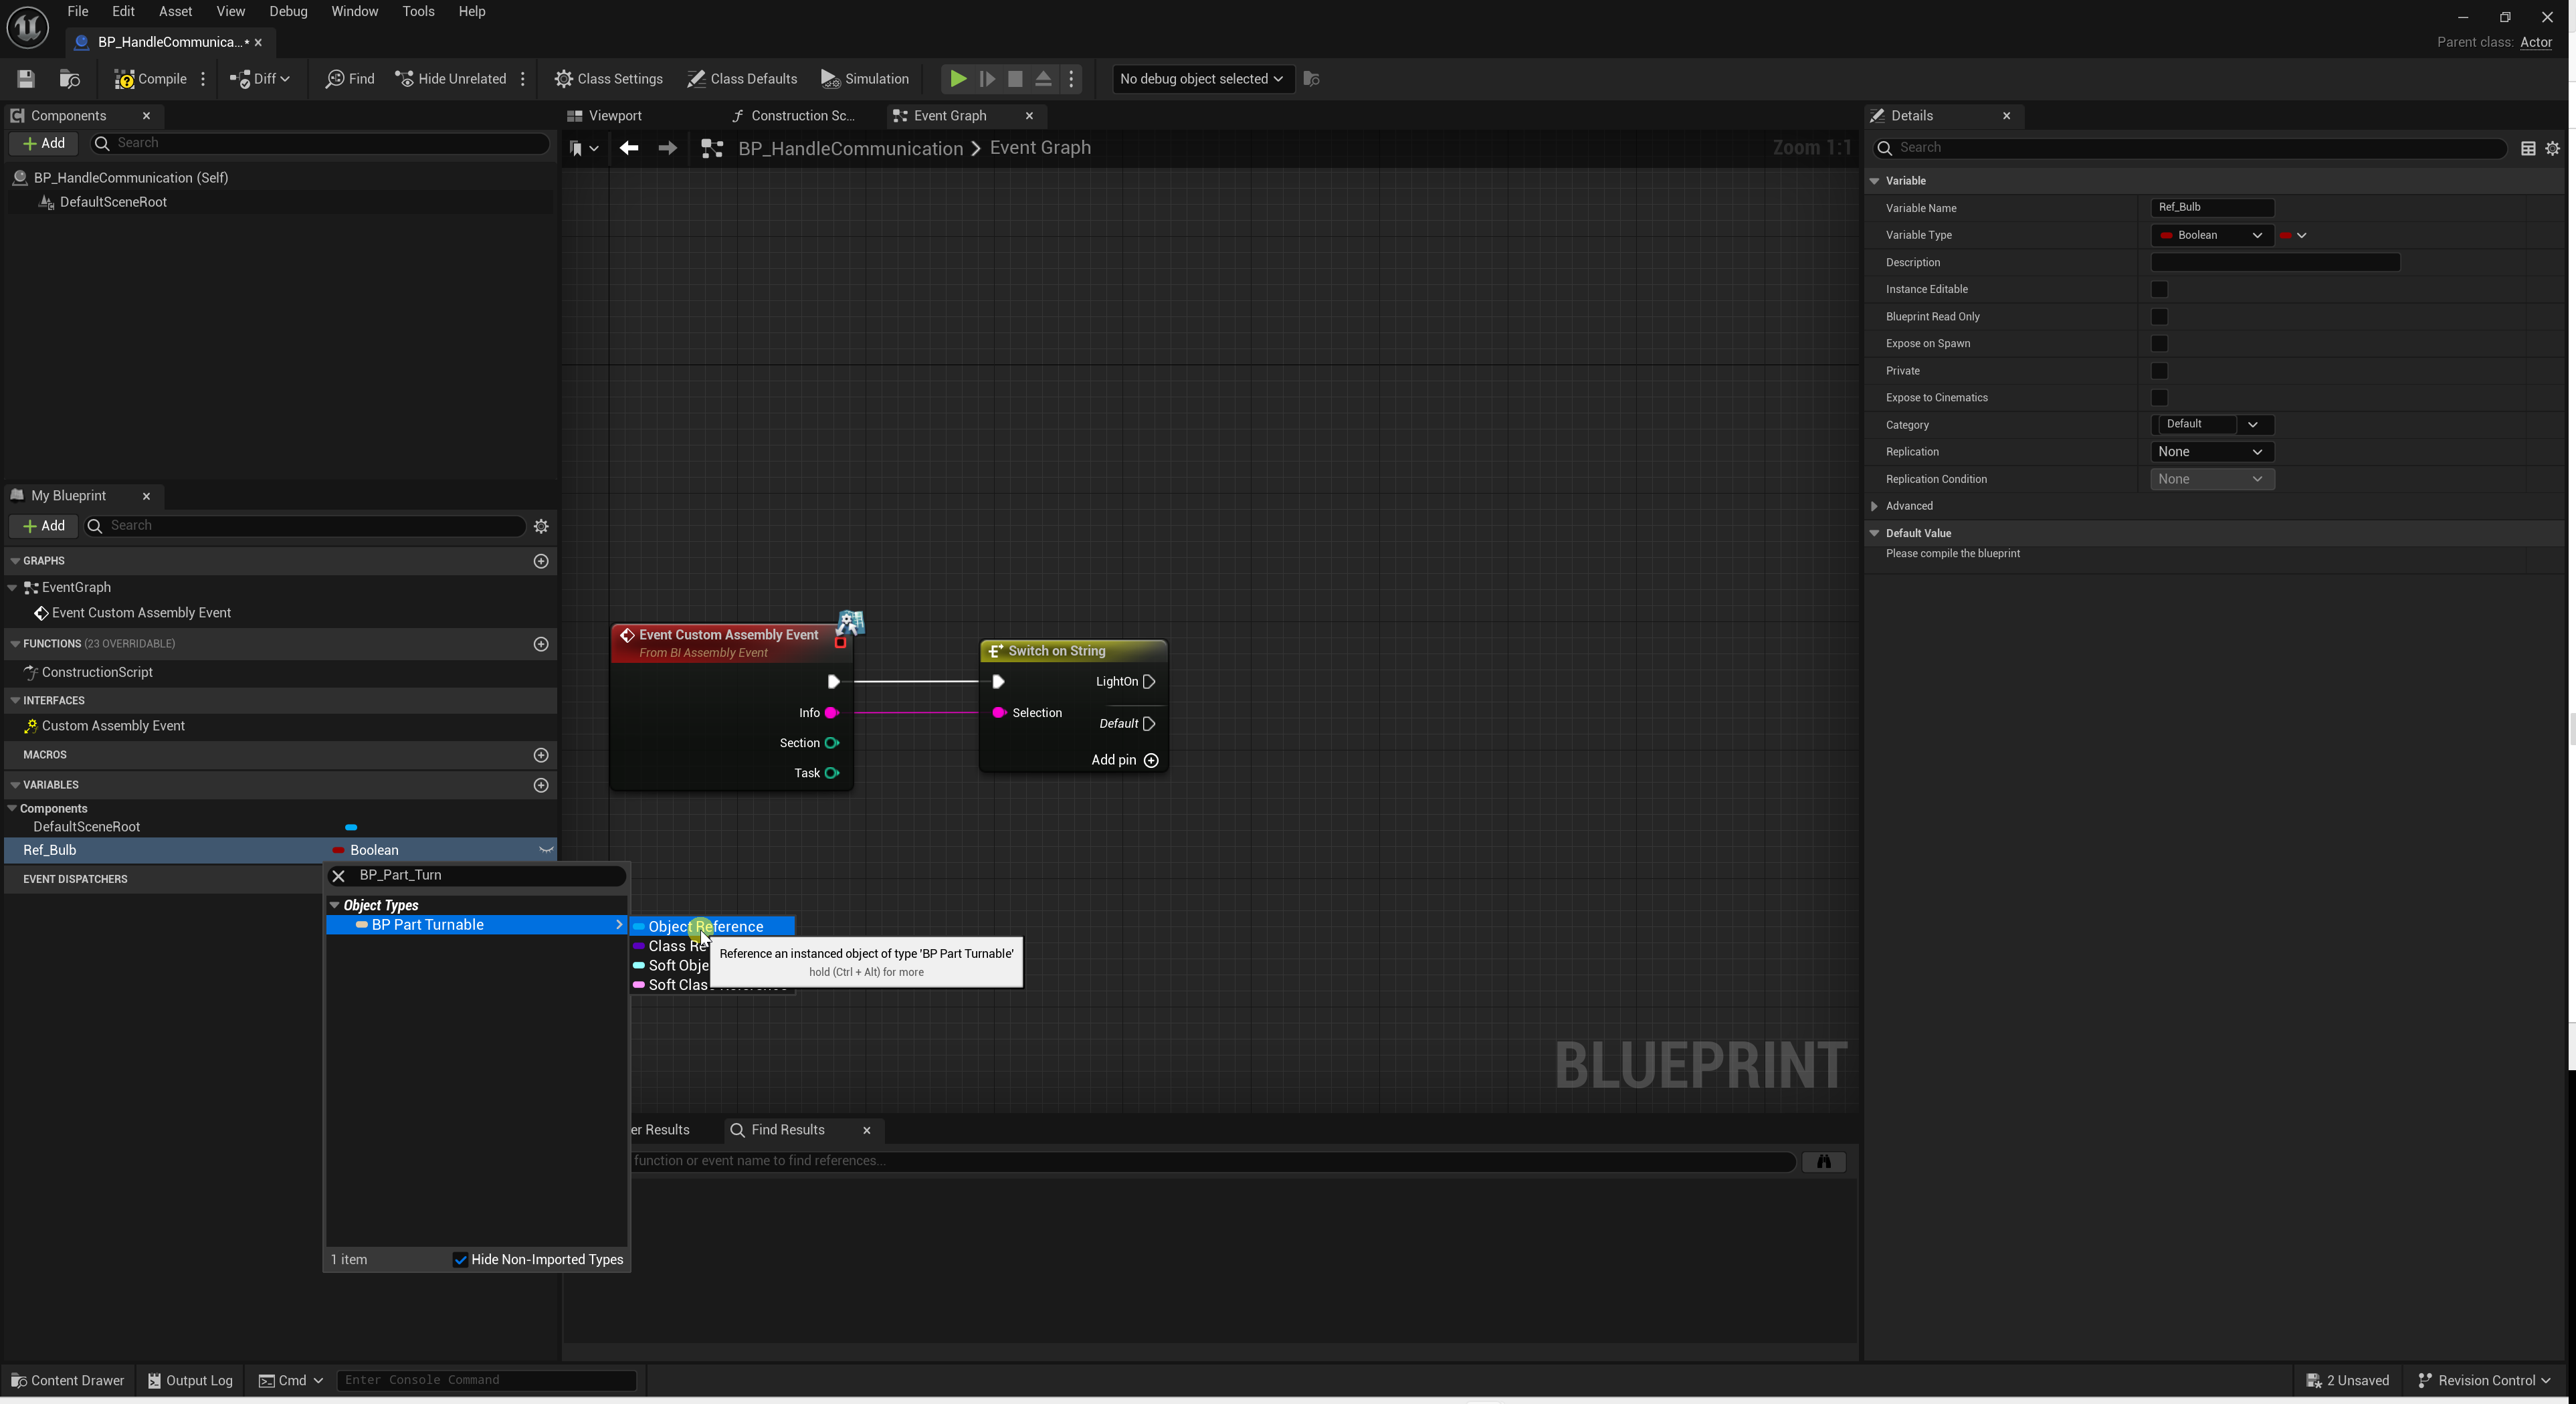Toggle the Private checkbox

[2159, 371]
